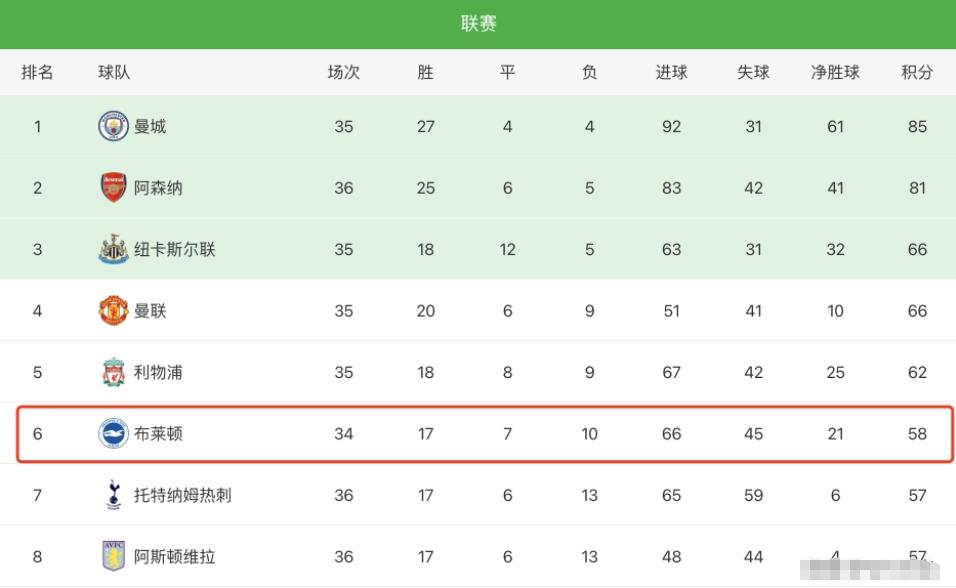The width and height of the screenshot is (956, 588).
Task: Click the 净胜球 column header
Action: (835, 72)
